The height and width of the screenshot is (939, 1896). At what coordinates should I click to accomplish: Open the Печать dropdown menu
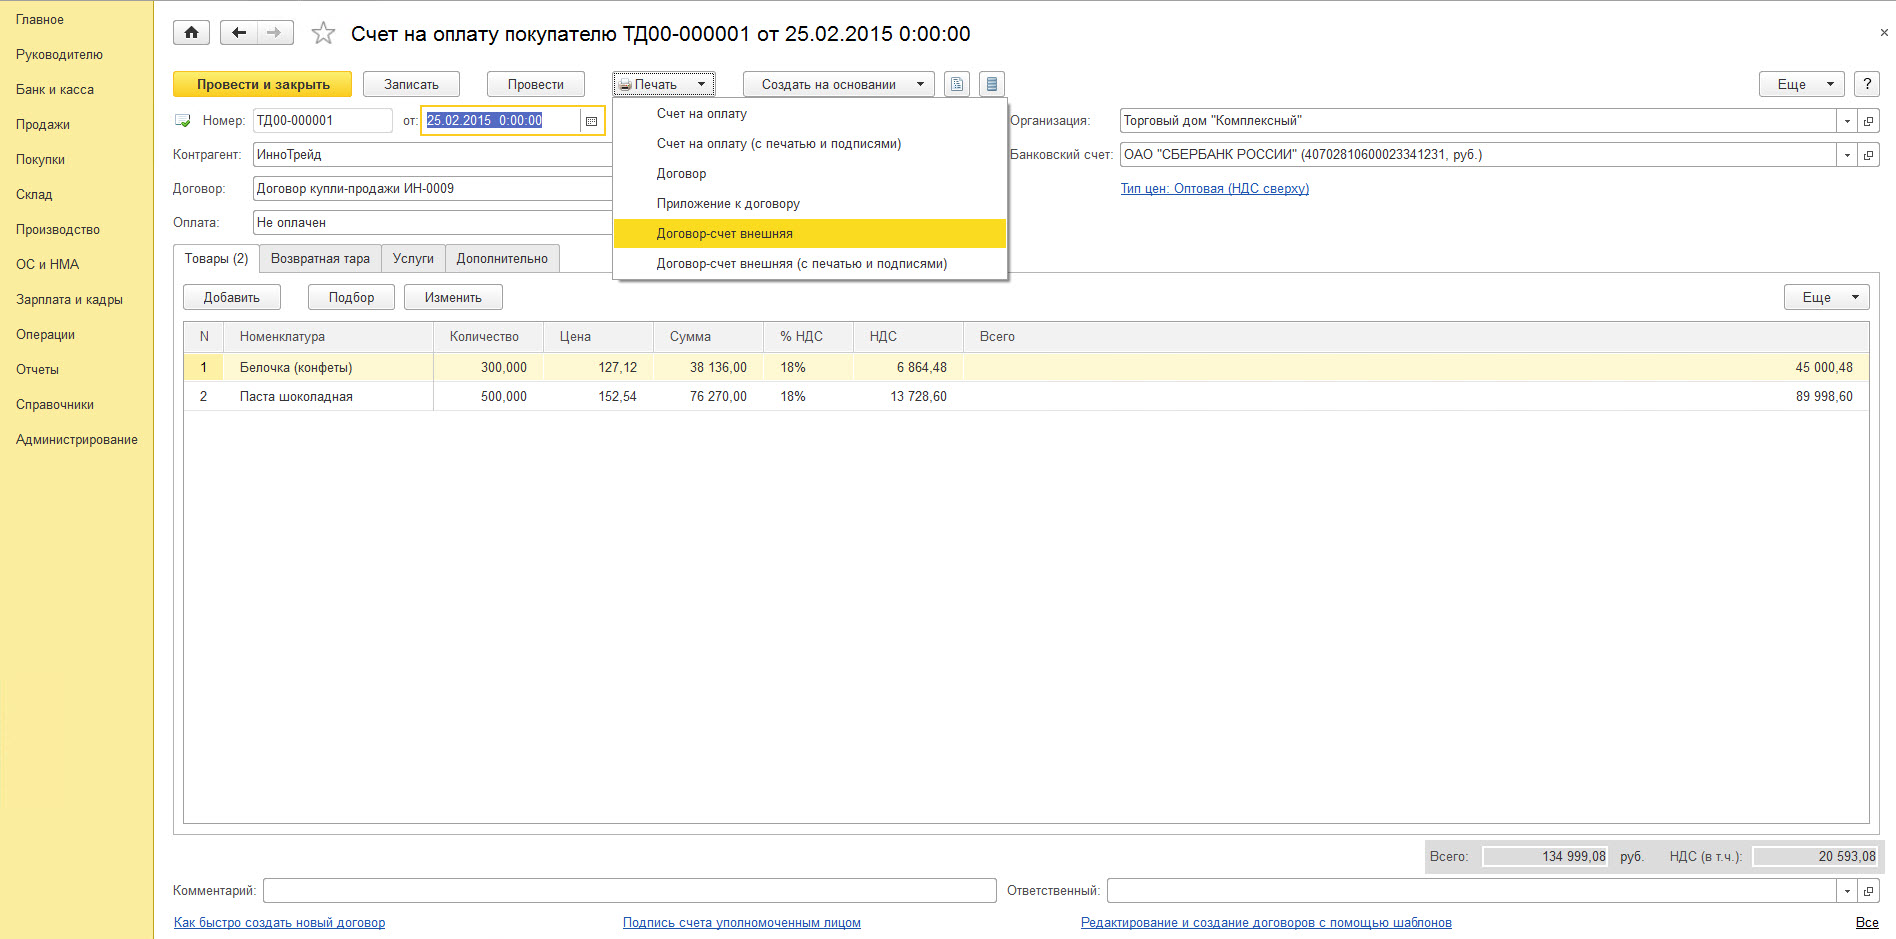click(x=663, y=84)
